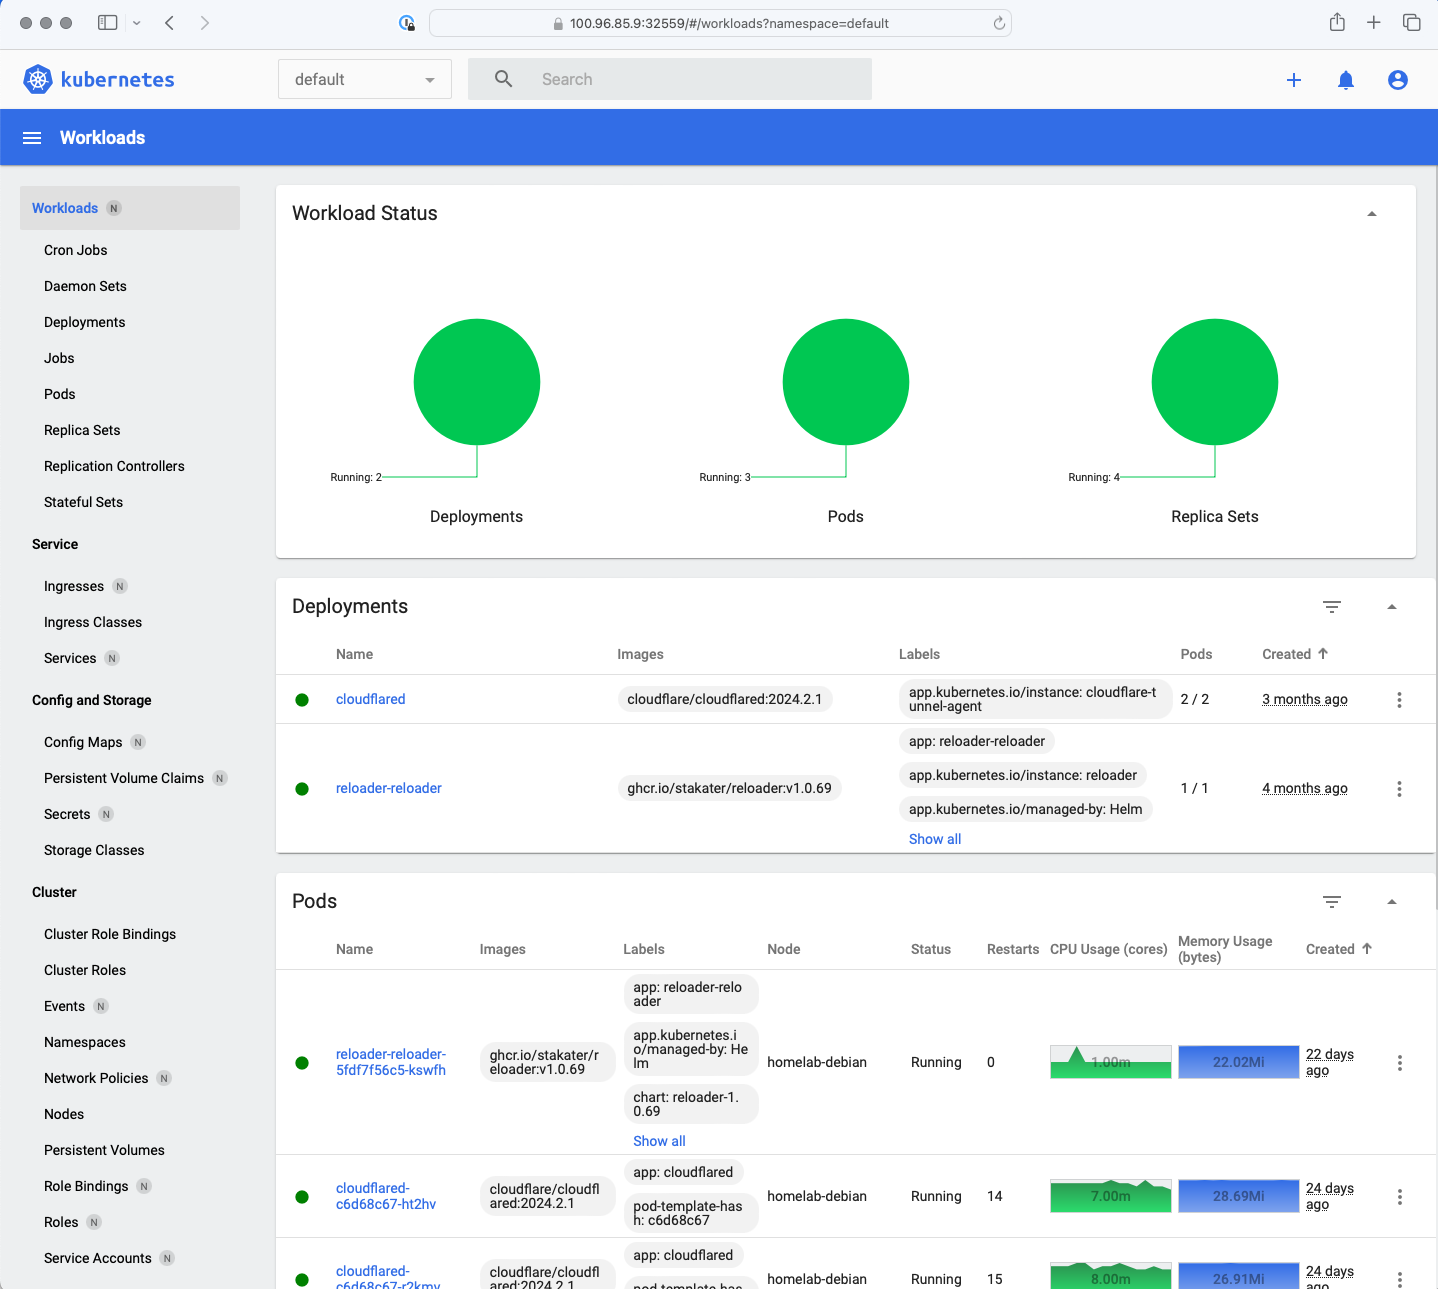Select Workloads in sidebar
The image size is (1438, 1289).
[x=130, y=208]
